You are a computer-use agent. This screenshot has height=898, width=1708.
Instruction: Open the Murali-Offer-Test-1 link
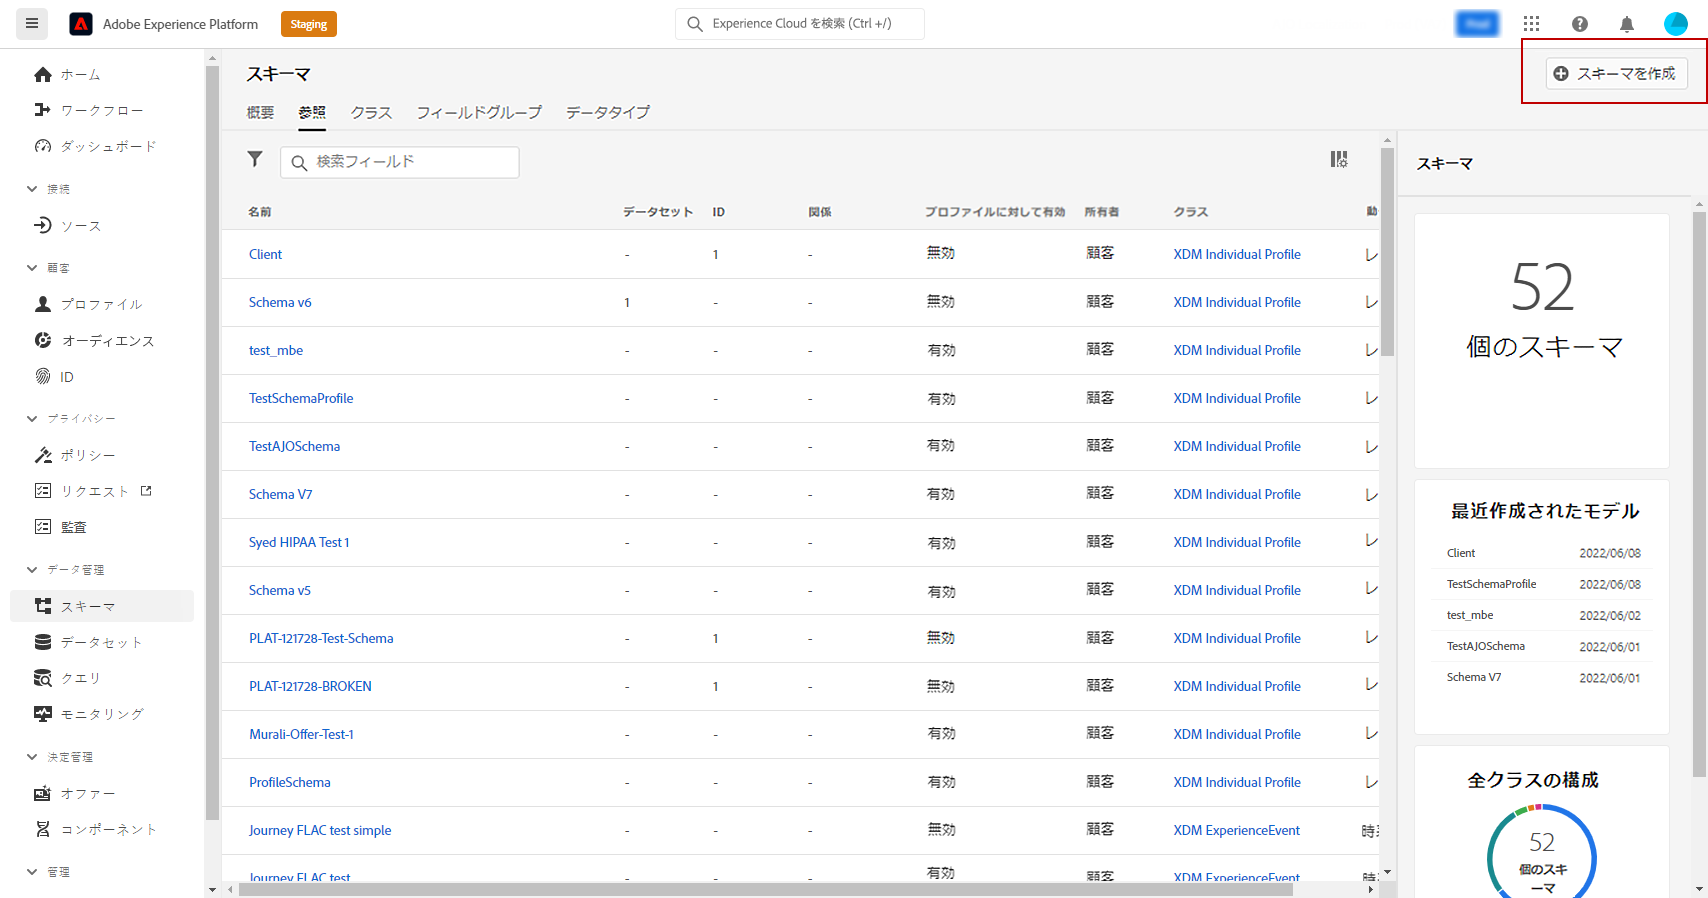point(301,734)
